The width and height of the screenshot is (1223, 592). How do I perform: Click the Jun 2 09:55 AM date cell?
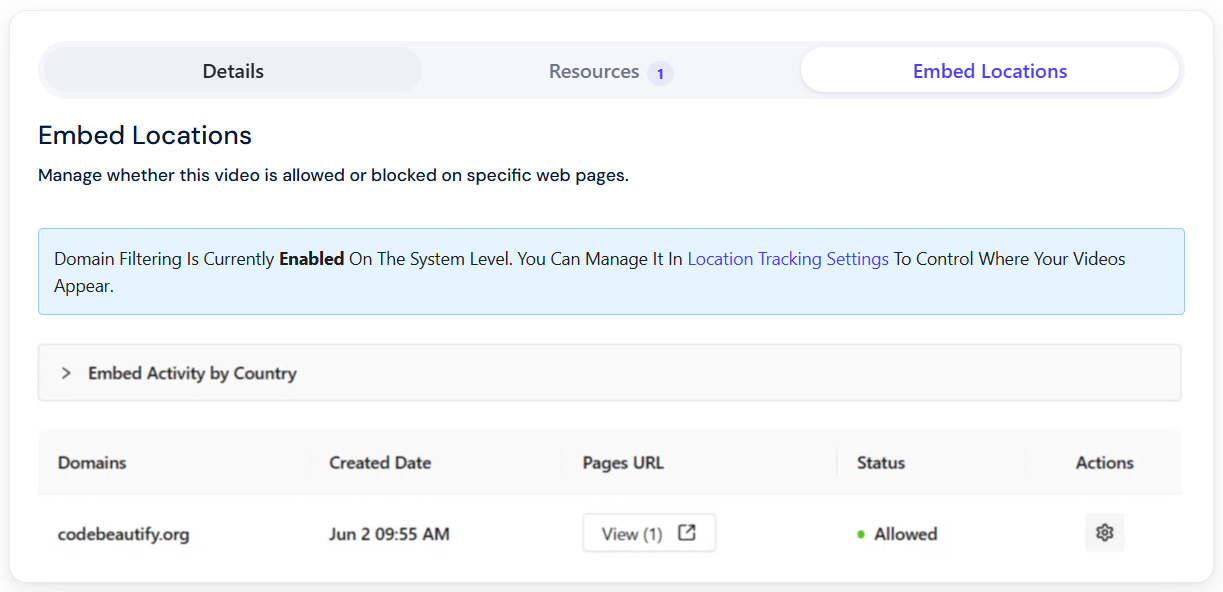click(389, 534)
